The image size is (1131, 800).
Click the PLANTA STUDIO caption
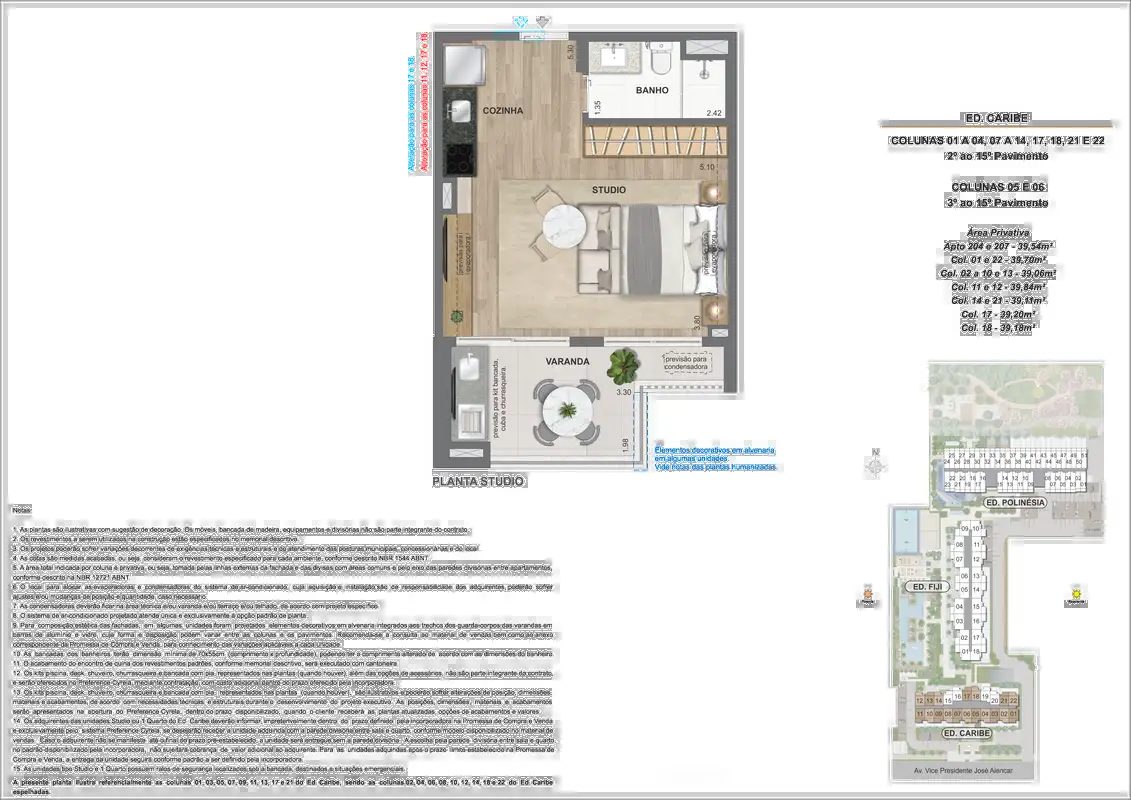pyautogui.click(x=479, y=481)
